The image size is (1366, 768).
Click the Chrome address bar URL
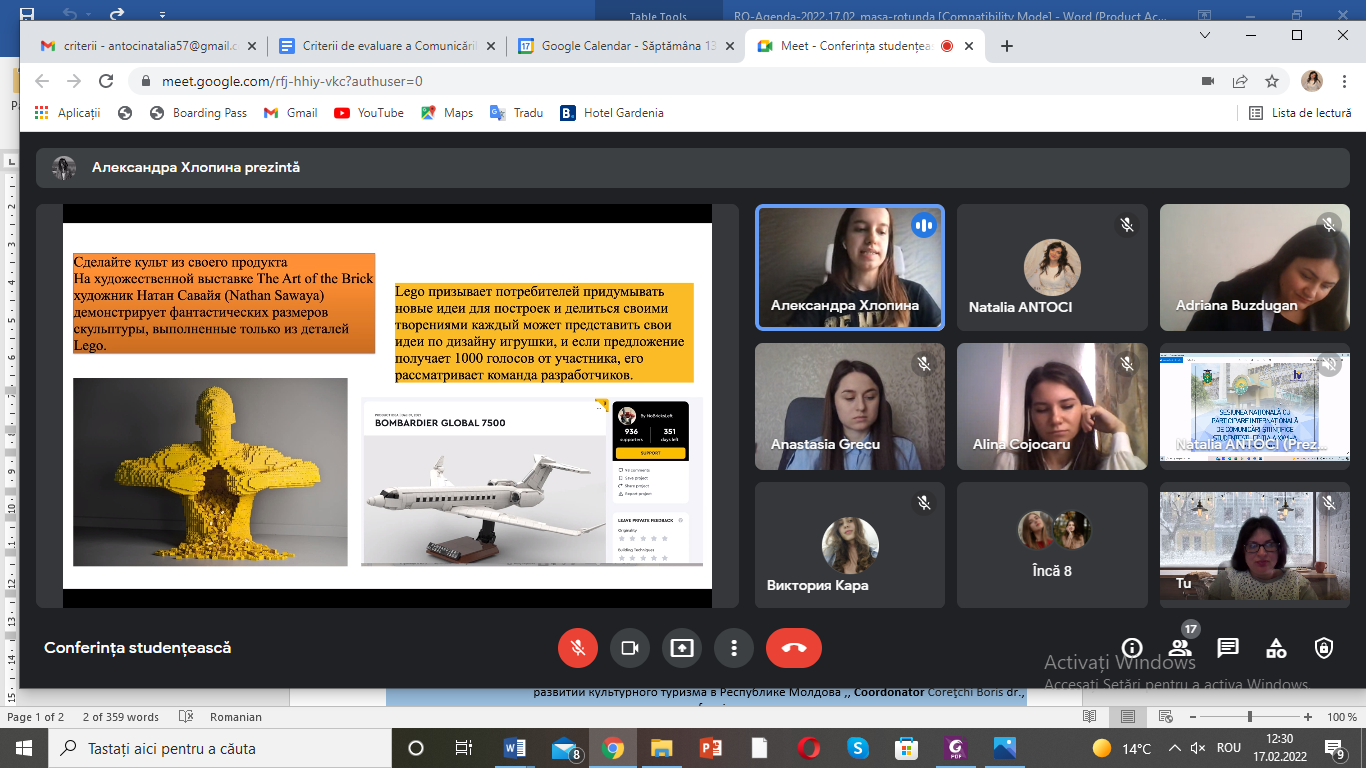pyautogui.click(x=292, y=81)
